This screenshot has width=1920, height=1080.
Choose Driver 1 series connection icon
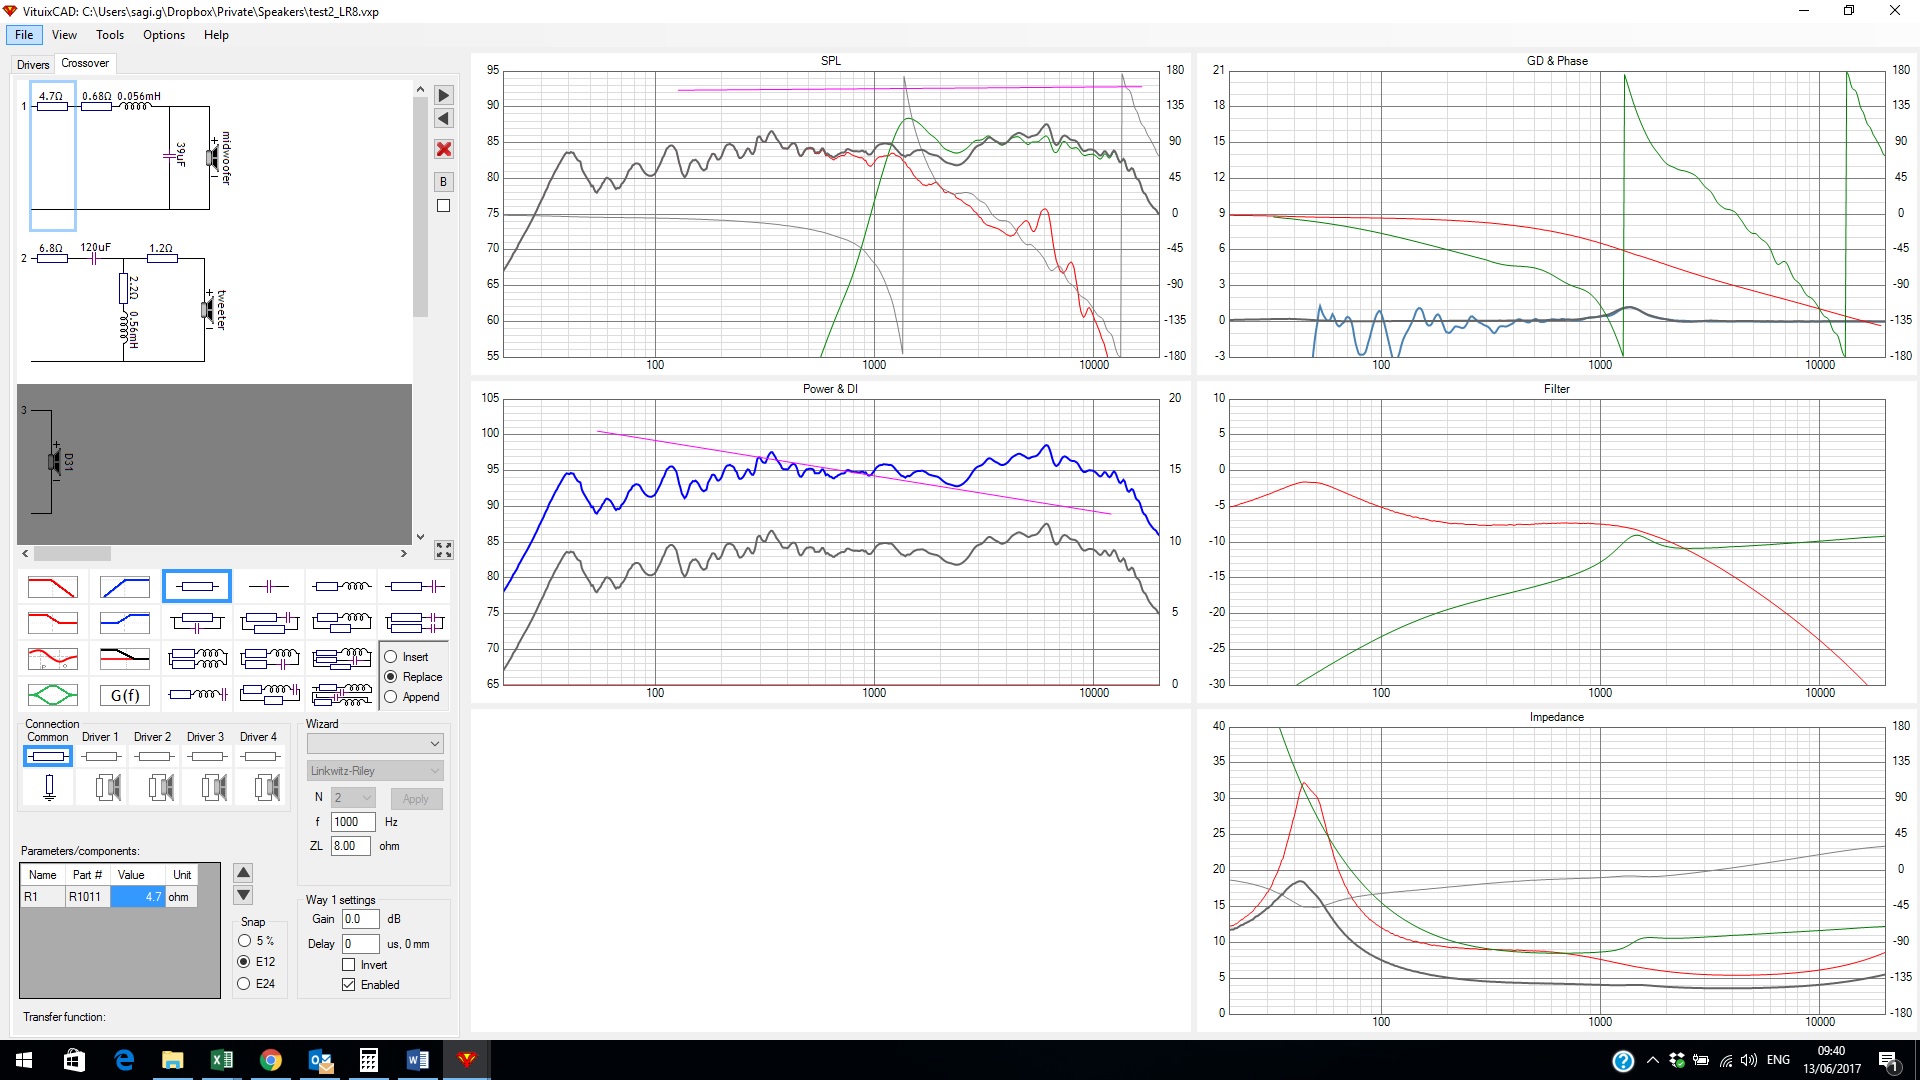coord(102,757)
